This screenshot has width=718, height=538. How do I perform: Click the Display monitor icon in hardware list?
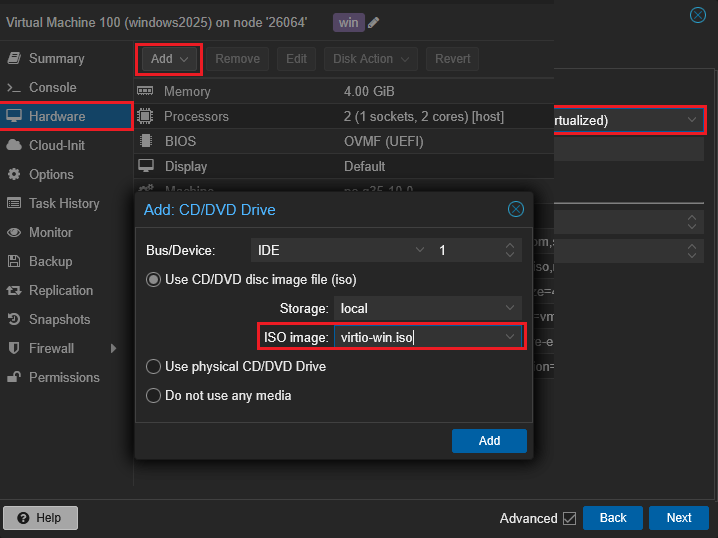(145, 166)
